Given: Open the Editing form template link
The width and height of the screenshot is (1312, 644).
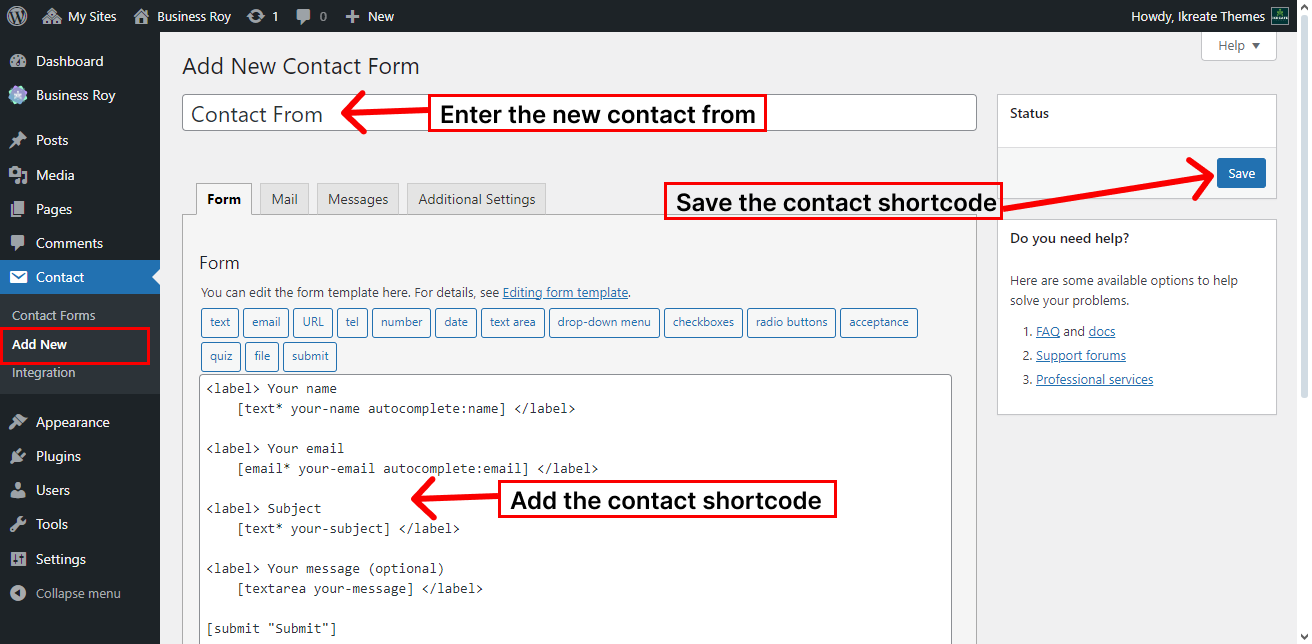Looking at the screenshot, I should point(565,293).
